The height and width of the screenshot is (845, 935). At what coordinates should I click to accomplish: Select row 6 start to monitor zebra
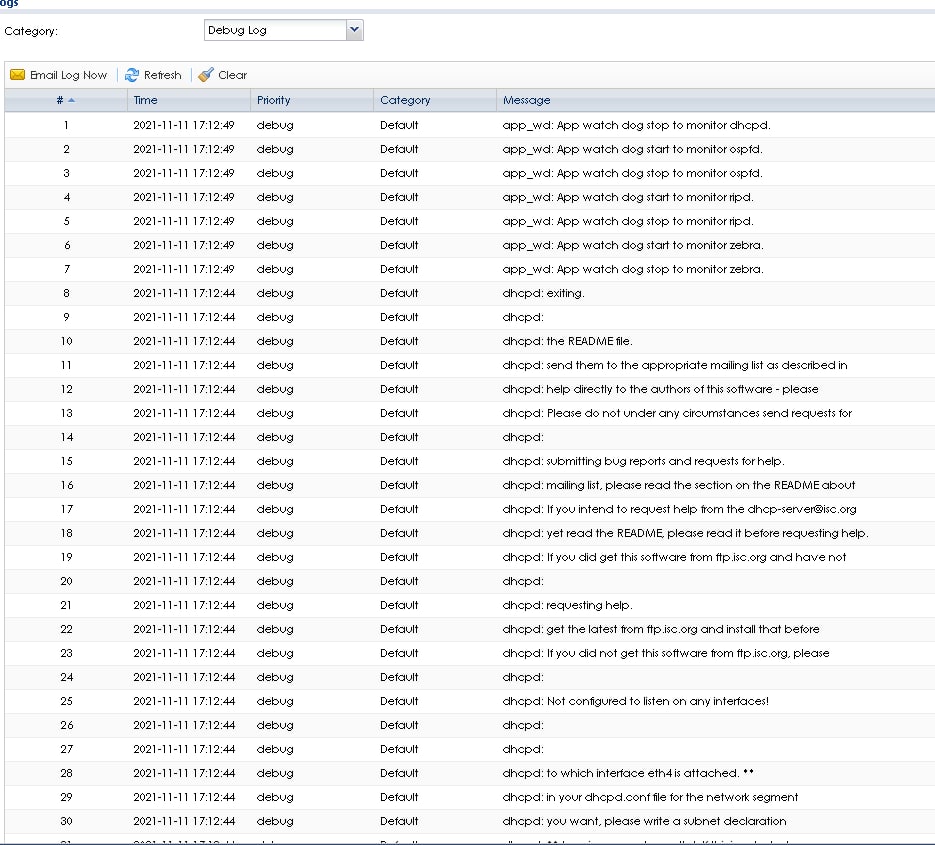click(x=633, y=245)
